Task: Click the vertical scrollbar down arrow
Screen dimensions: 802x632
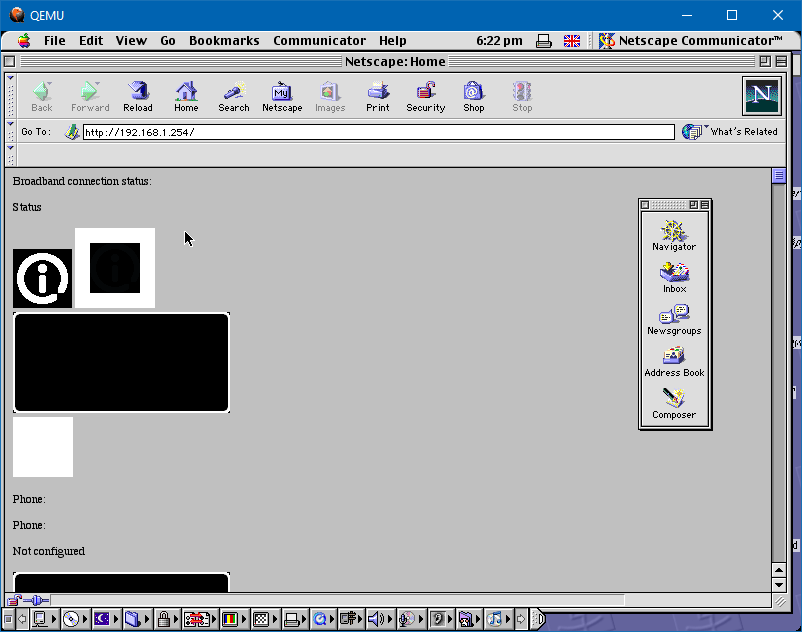Action: point(779,584)
